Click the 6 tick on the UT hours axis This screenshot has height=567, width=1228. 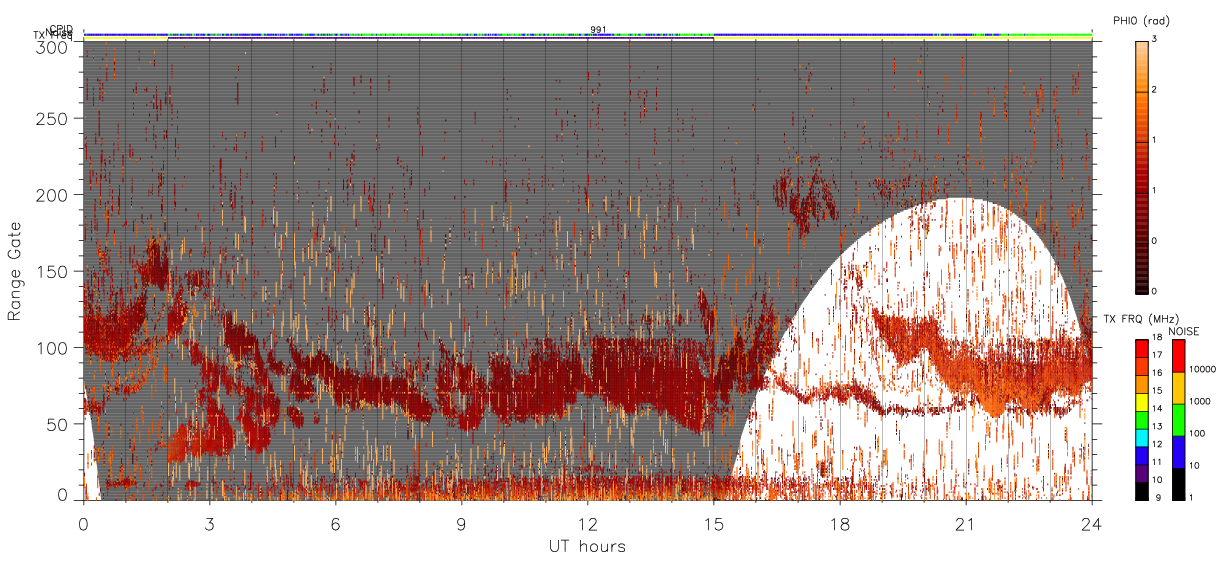point(336,523)
